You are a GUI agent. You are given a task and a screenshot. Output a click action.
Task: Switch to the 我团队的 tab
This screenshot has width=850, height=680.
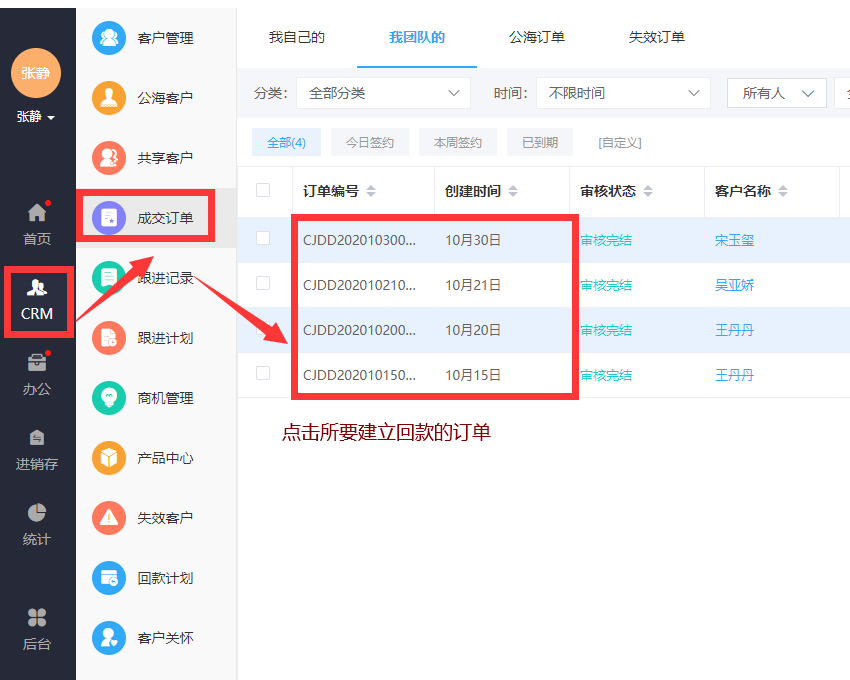(x=417, y=37)
